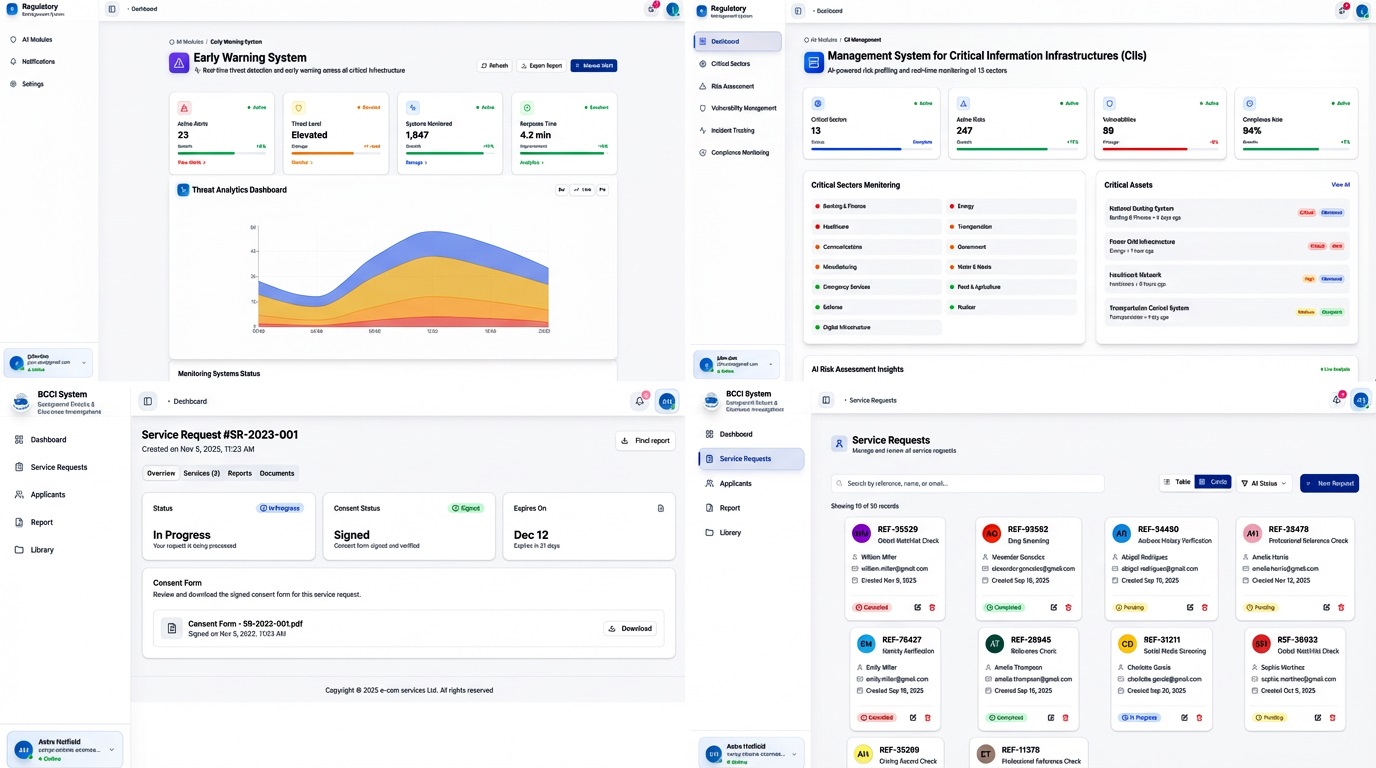Open the All Status filter dropdown
Screen dimensions: 1376x768
[x=1264, y=483]
